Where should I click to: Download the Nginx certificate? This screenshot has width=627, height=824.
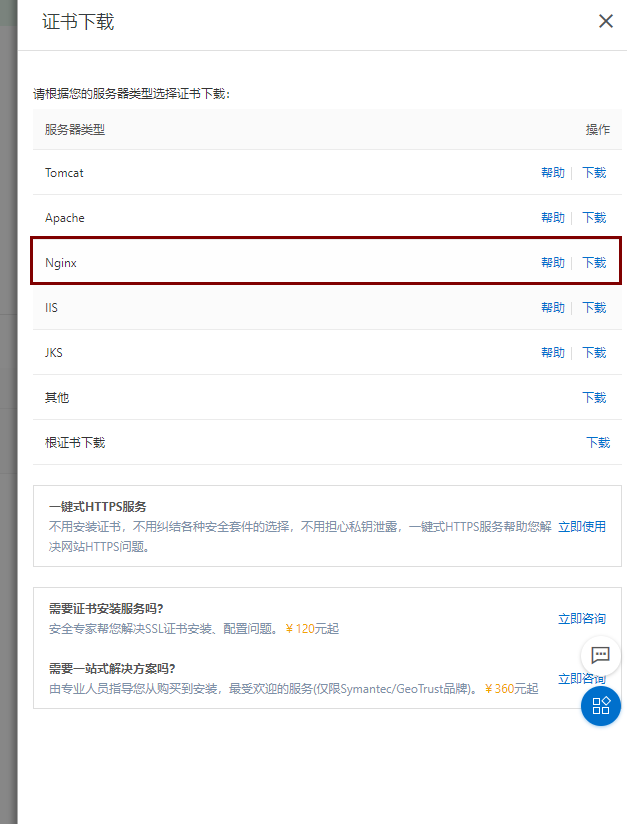tap(594, 263)
